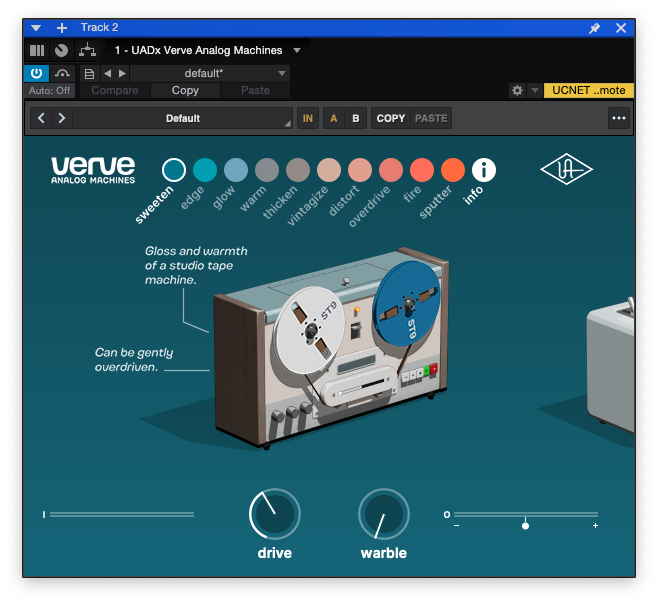Click Auto: Off automation mode
The height and width of the screenshot is (604, 658).
pos(50,90)
